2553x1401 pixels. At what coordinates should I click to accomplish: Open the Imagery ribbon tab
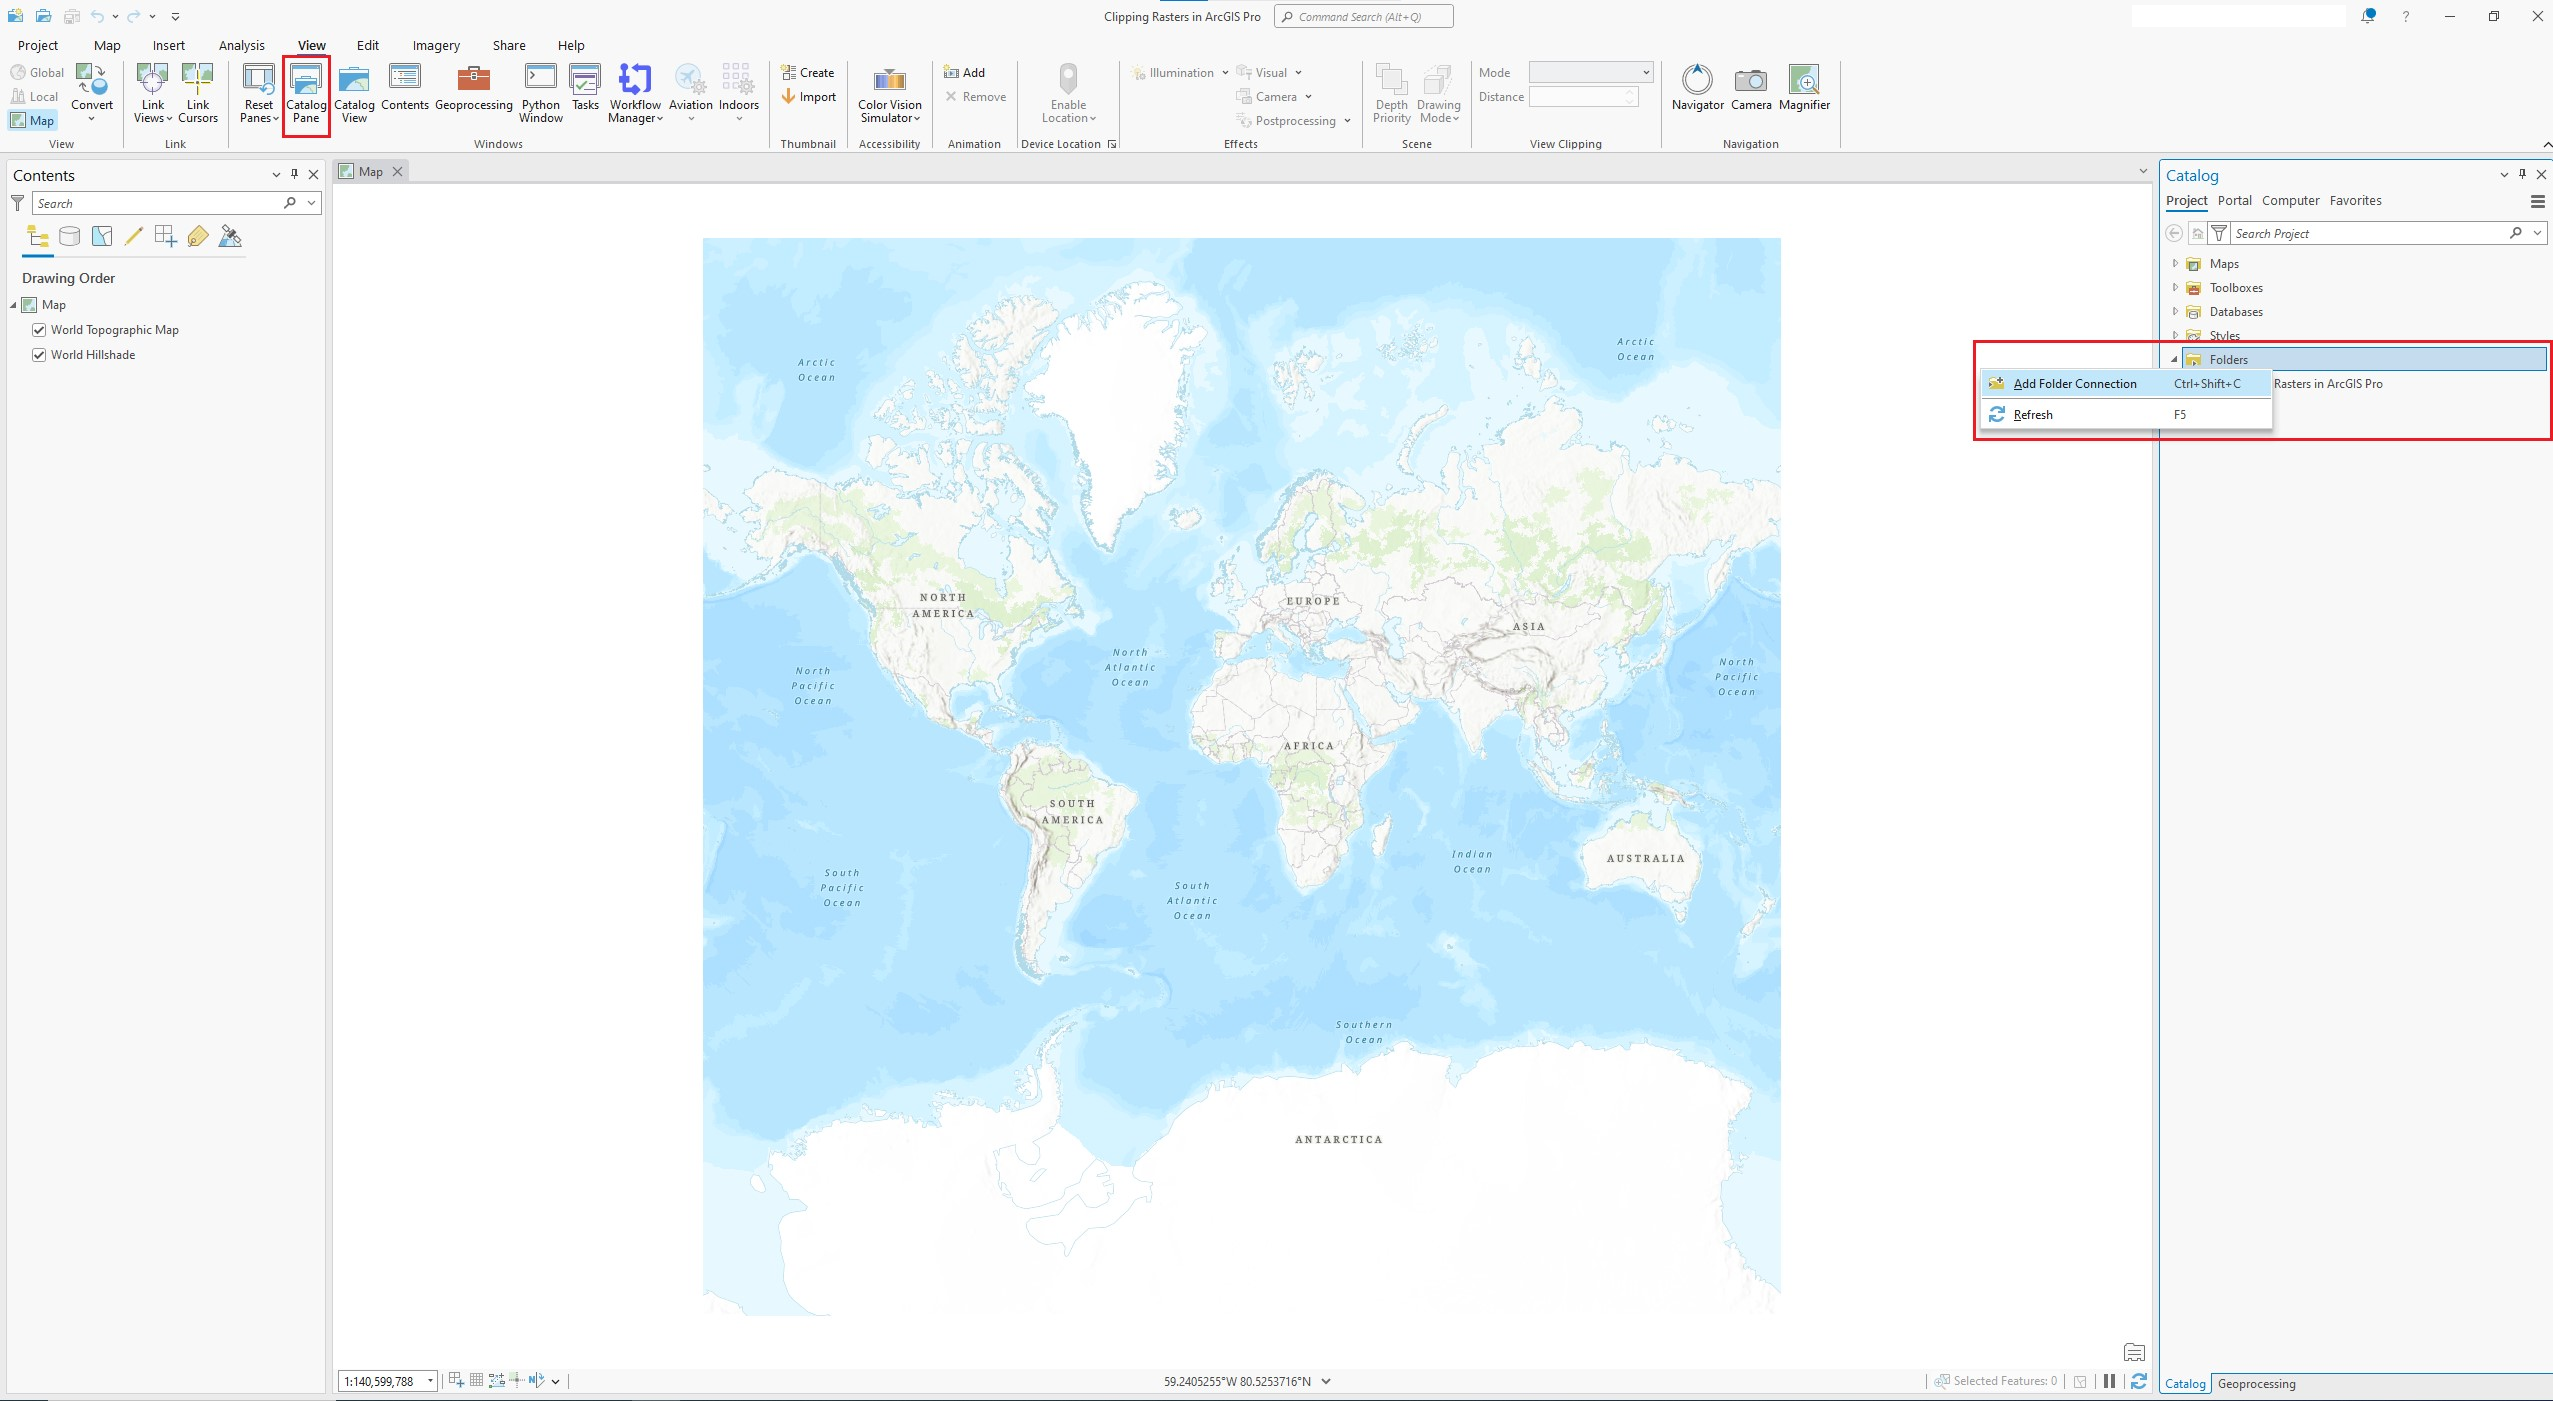(436, 45)
